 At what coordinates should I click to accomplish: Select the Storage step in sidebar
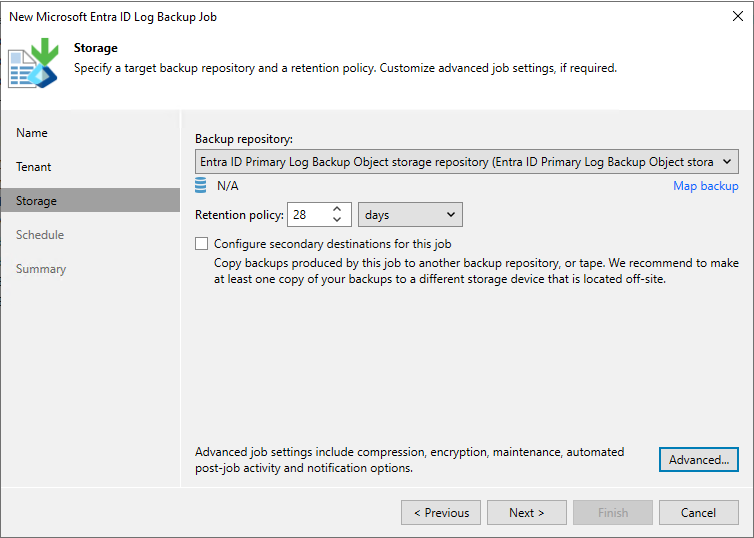pos(37,201)
